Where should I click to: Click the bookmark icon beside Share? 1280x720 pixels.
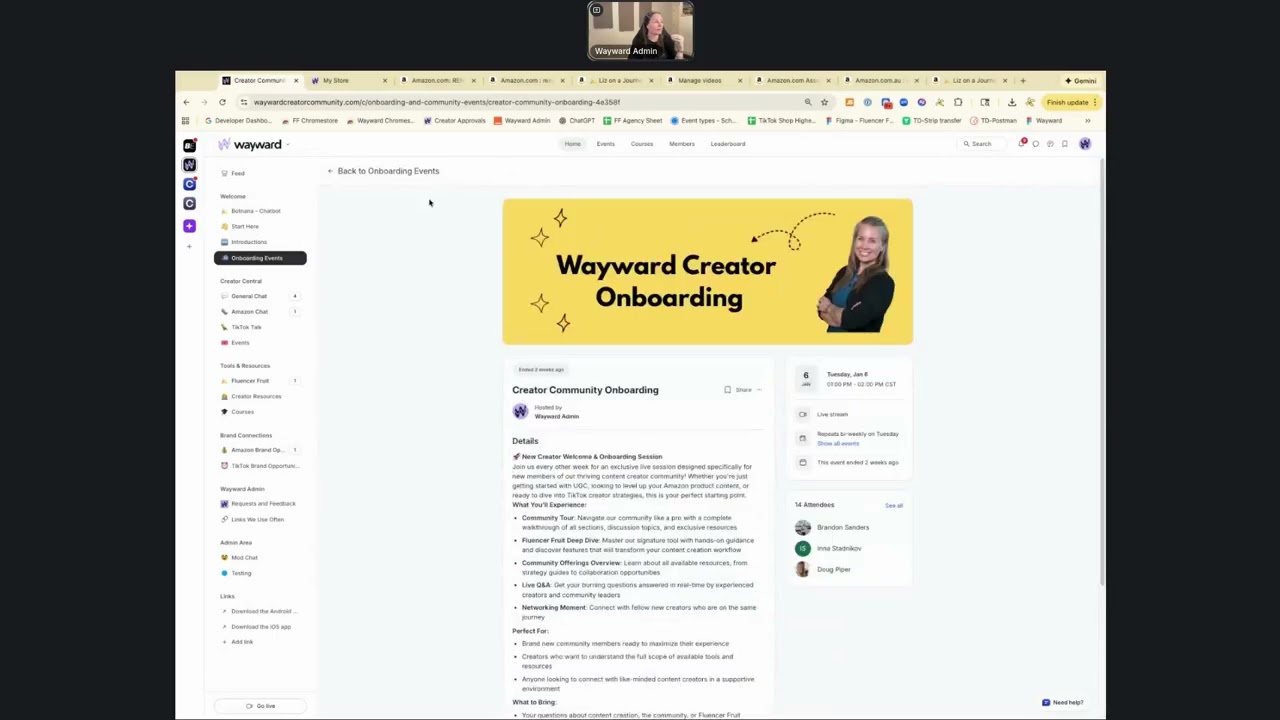[727, 390]
